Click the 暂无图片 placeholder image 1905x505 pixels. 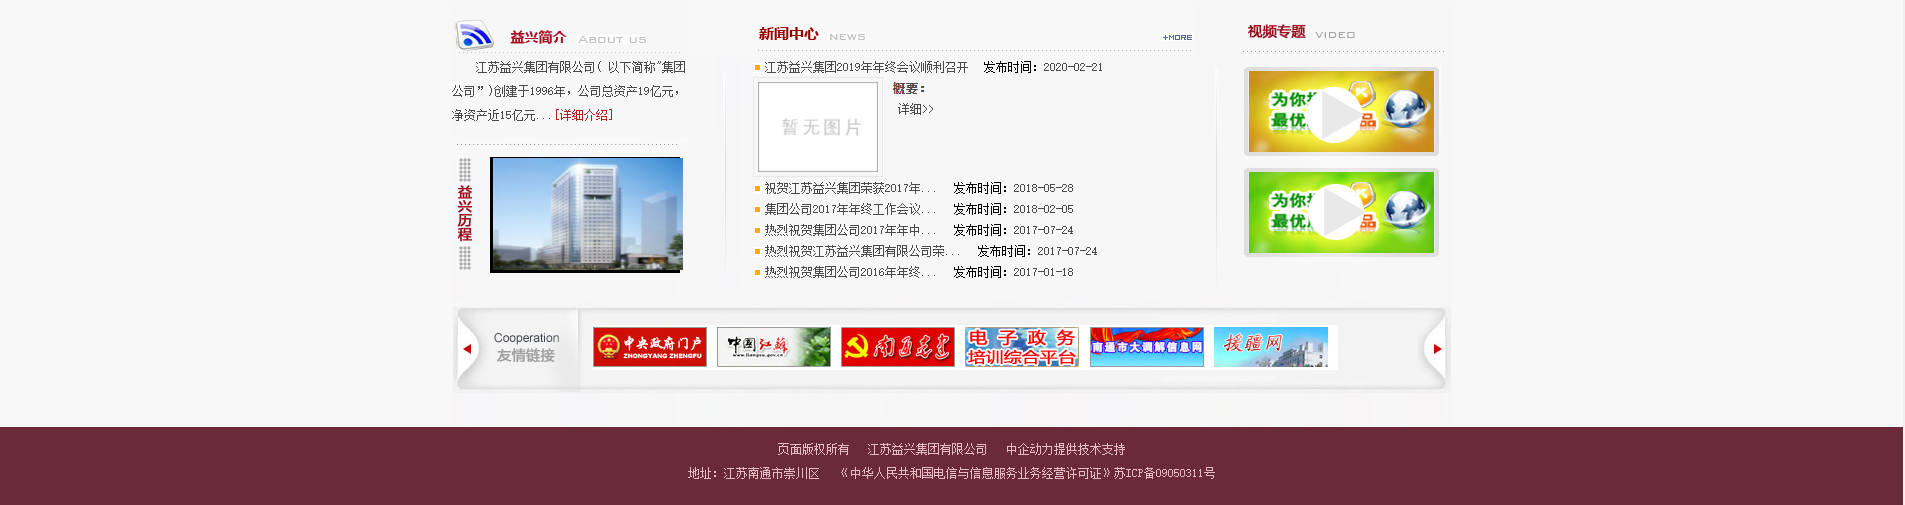(818, 127)
